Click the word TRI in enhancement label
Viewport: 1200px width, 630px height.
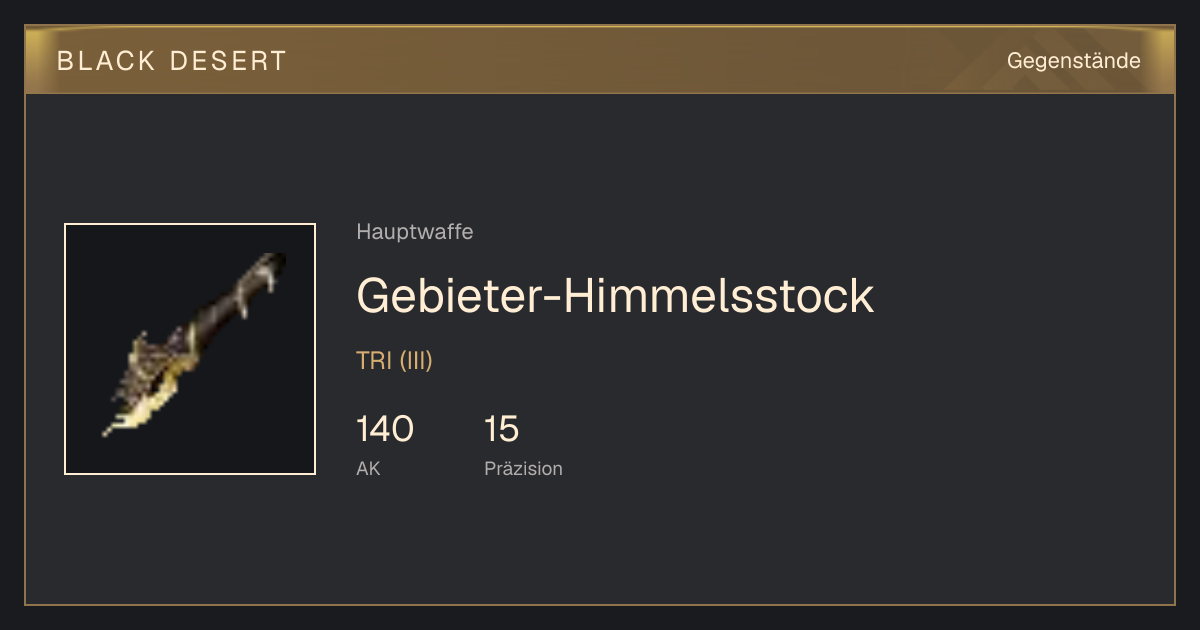(x=374, y=361)
